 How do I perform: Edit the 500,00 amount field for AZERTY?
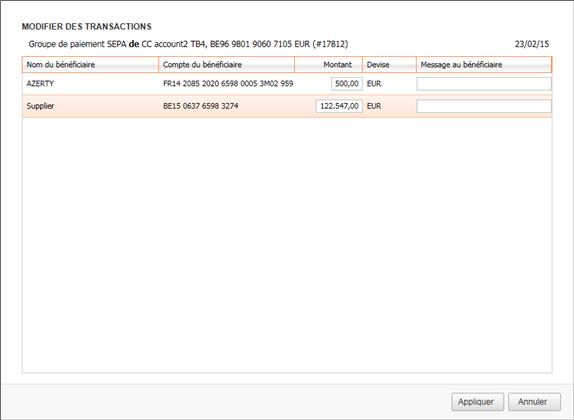pyautogui.click(x=347, y=84)
